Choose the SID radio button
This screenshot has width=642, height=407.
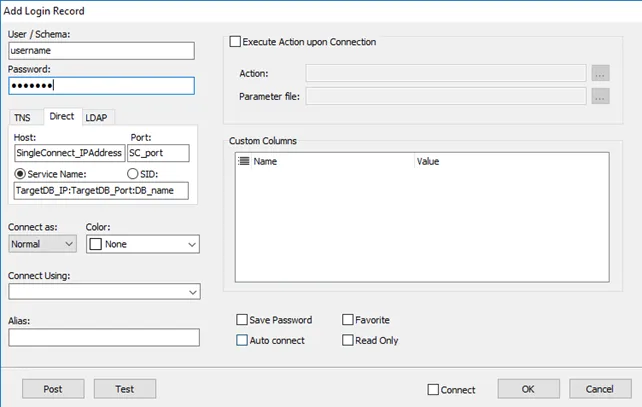132,174
